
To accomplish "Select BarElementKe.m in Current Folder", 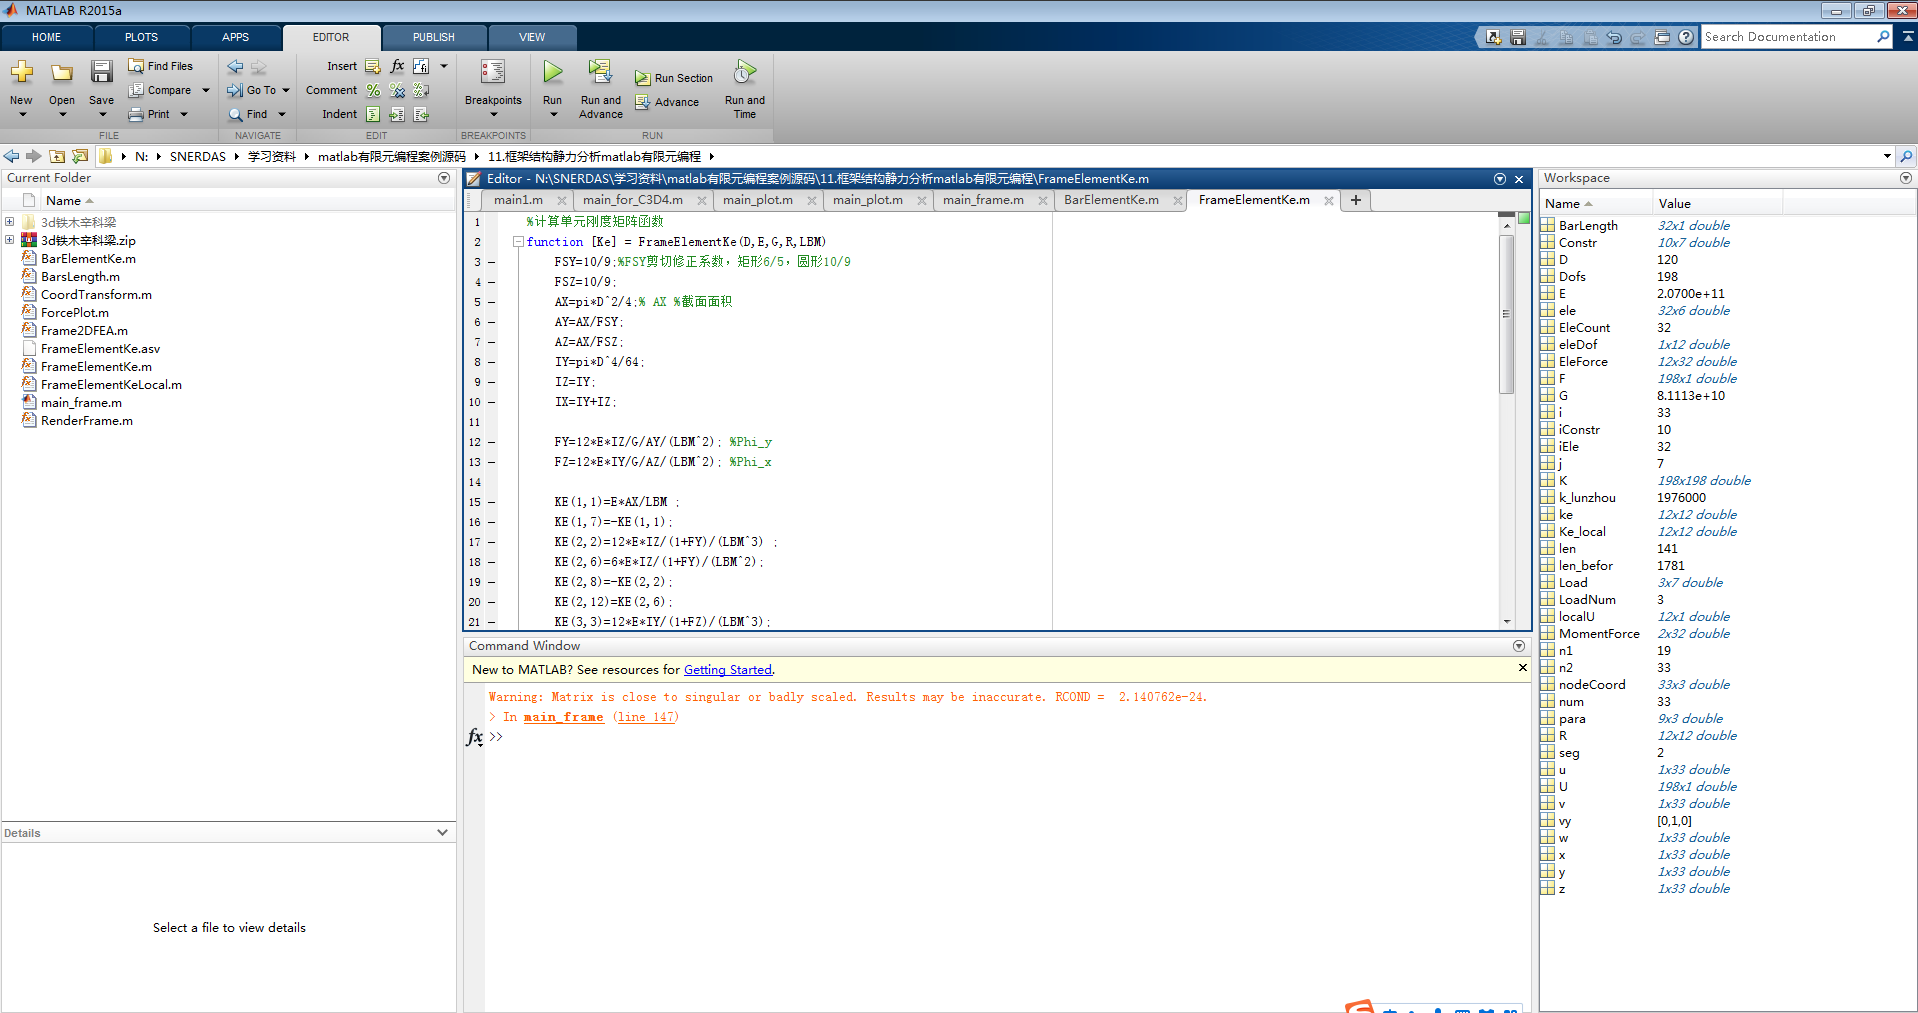I will pos(88,258).
